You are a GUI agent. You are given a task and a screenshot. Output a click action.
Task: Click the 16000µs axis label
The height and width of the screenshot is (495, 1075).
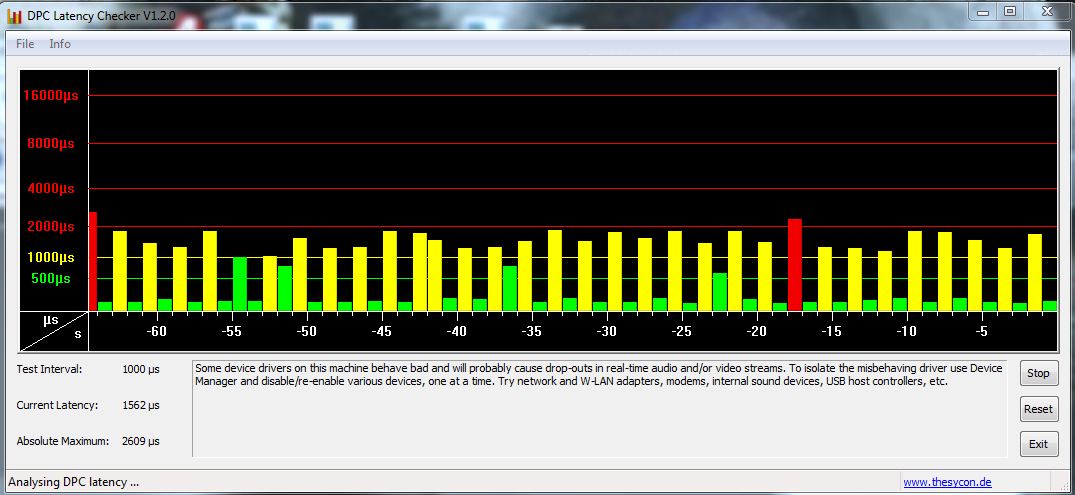pos(51,95)
